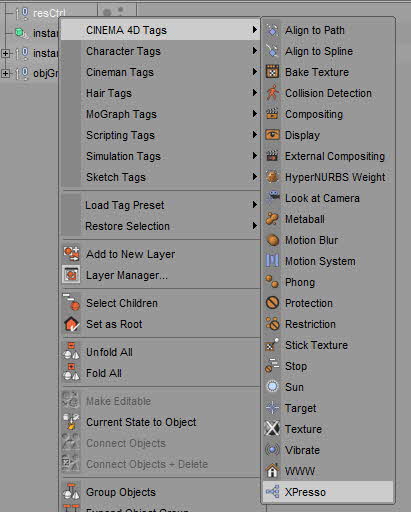Select the Phong tag icon

(x=272, y=282)
